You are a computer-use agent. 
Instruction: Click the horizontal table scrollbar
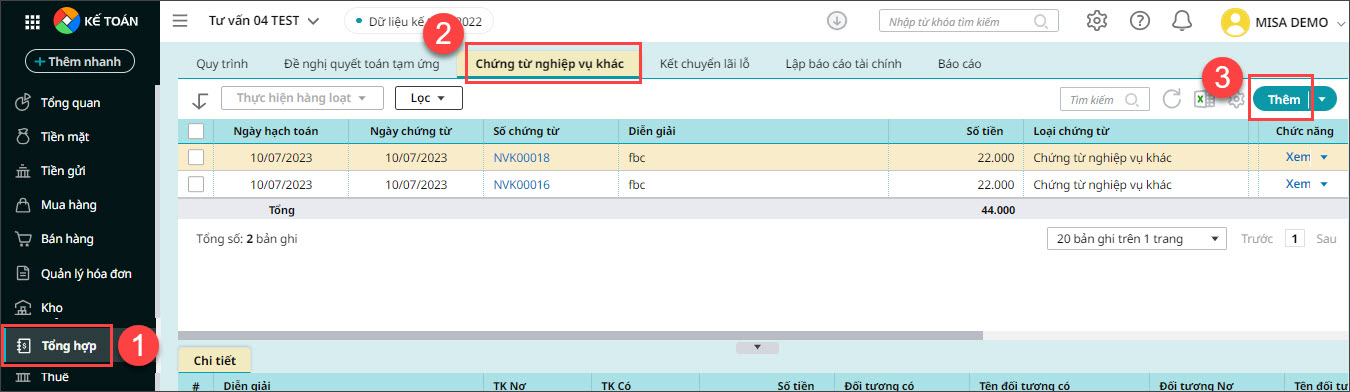point(581,335)
